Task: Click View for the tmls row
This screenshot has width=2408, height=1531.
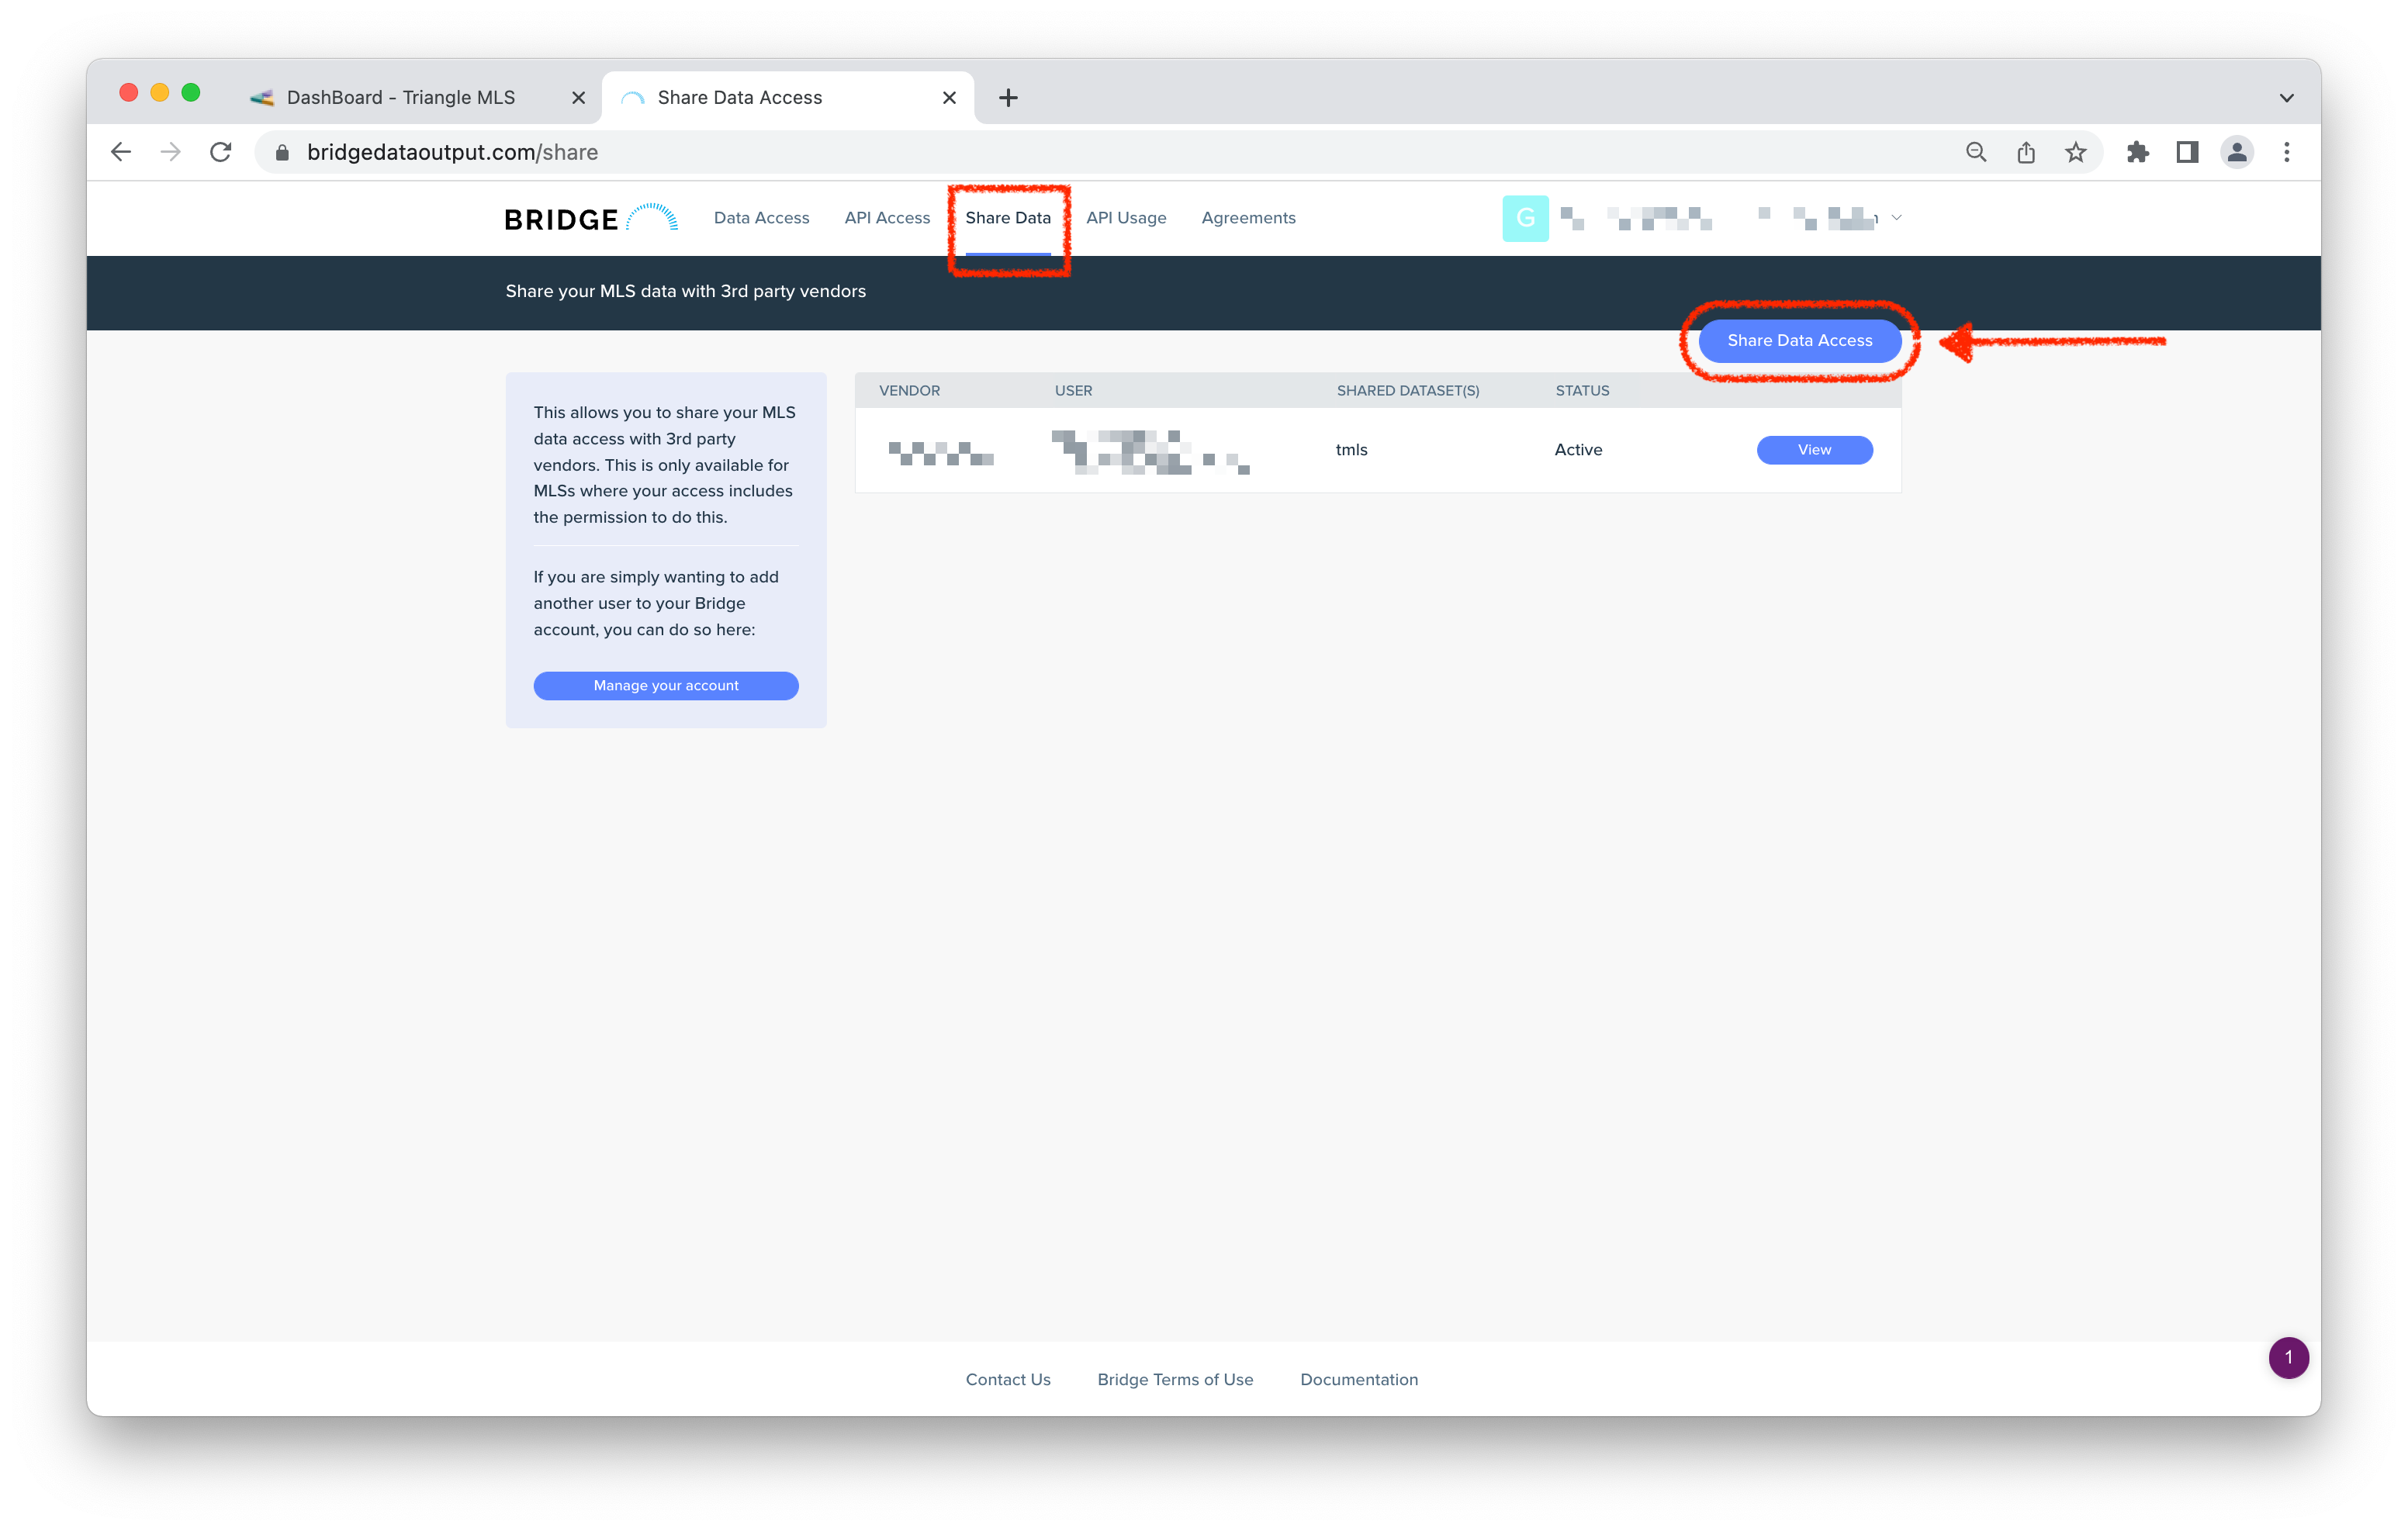Action: coord(1814,449)
